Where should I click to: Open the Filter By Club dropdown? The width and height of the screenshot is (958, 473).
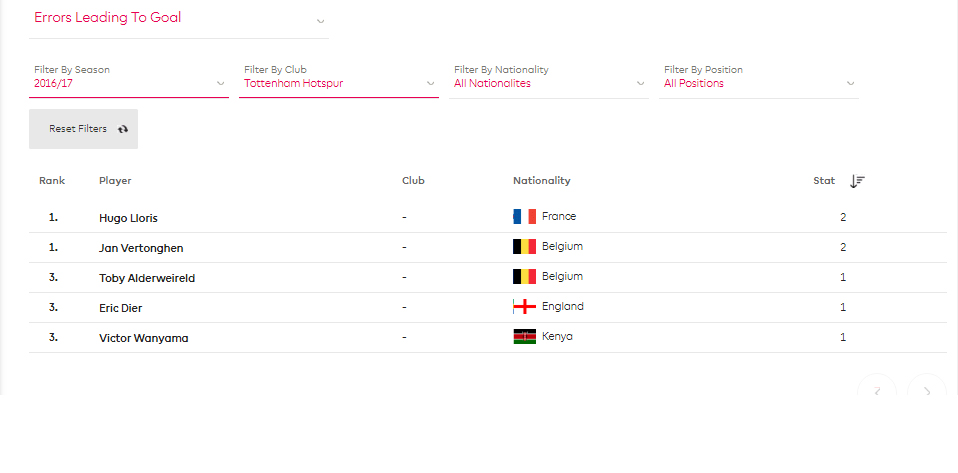coord(339,78)
